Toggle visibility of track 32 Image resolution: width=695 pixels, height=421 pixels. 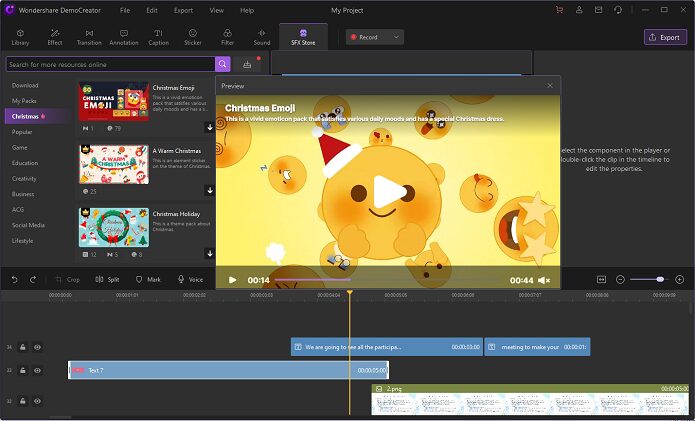tap(37, 401)
